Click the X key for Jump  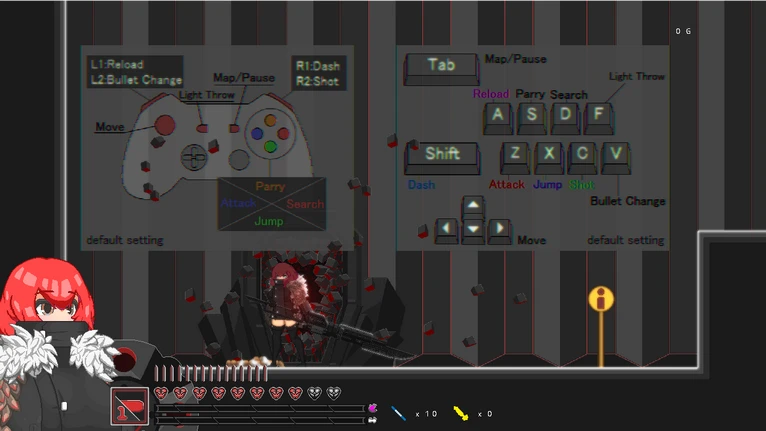[x=548, y=154]
